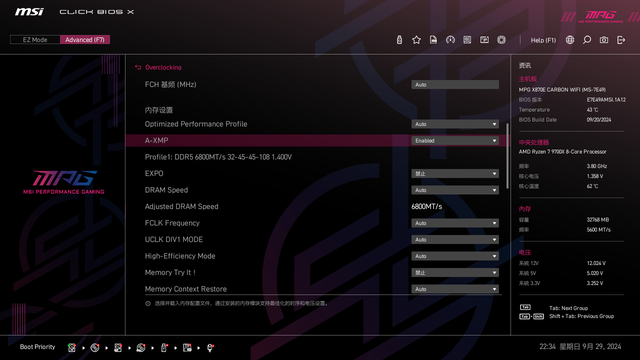Open Memory Context Restore dropdown
Image resolution: width=640 pixels, height=360 pixels.
(x=455, y=289)
